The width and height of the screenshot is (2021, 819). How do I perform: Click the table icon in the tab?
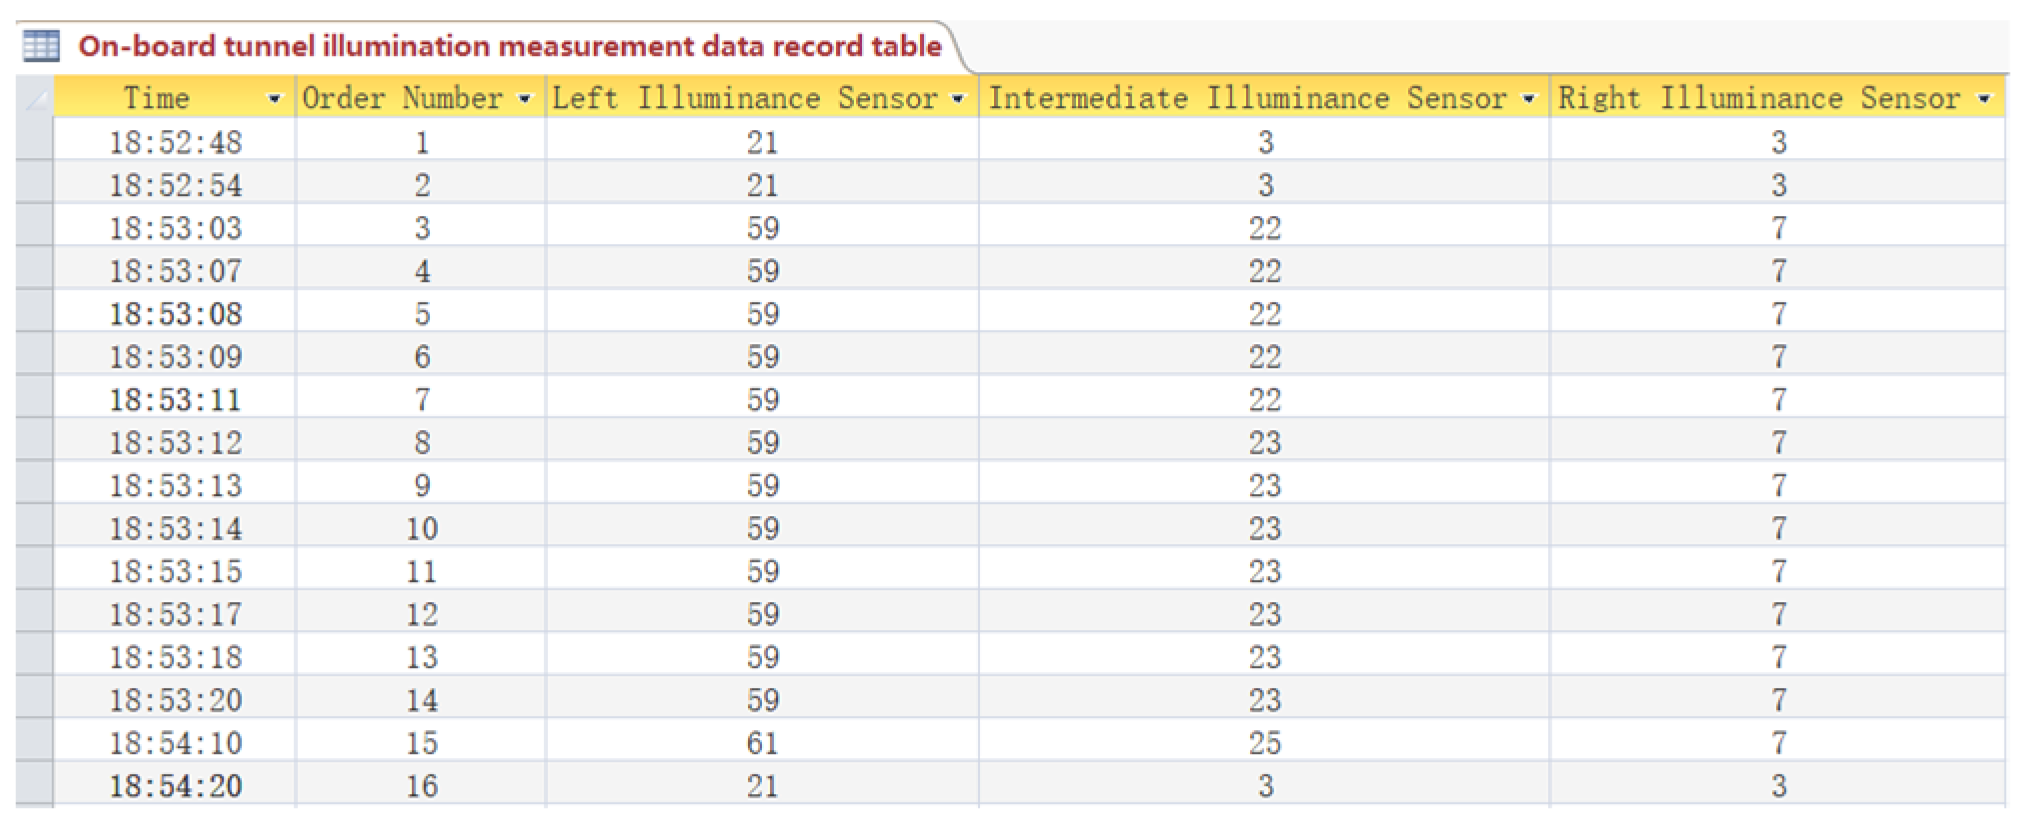(41, 46)
